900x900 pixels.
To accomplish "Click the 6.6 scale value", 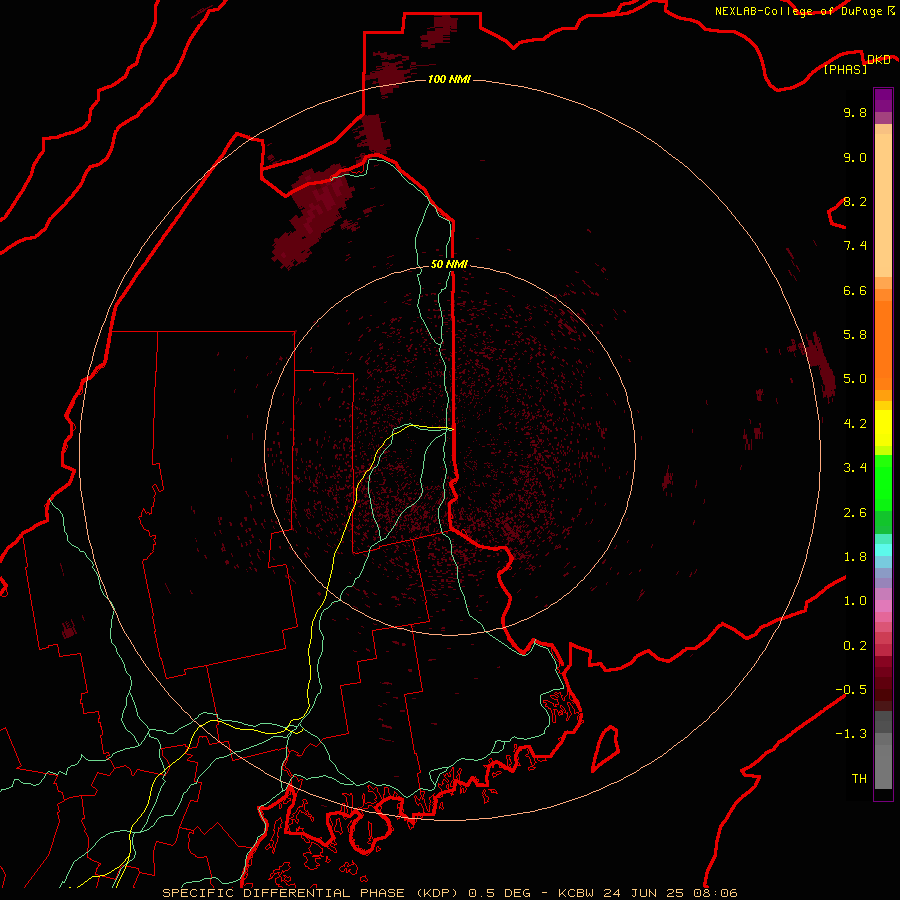I will (855, 290).
